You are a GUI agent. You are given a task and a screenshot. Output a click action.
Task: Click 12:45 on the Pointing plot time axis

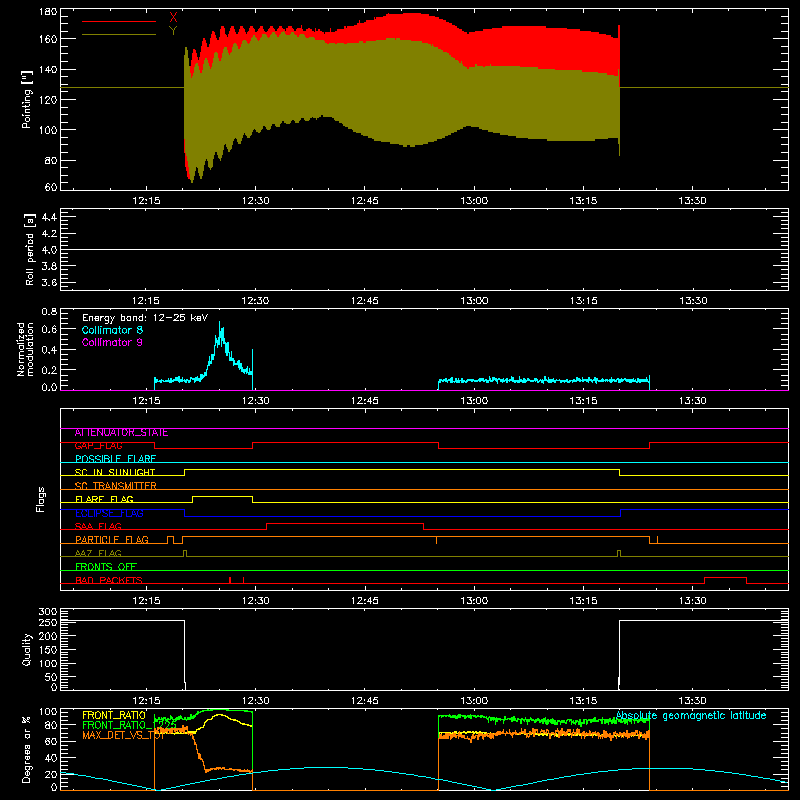point(365,201)
